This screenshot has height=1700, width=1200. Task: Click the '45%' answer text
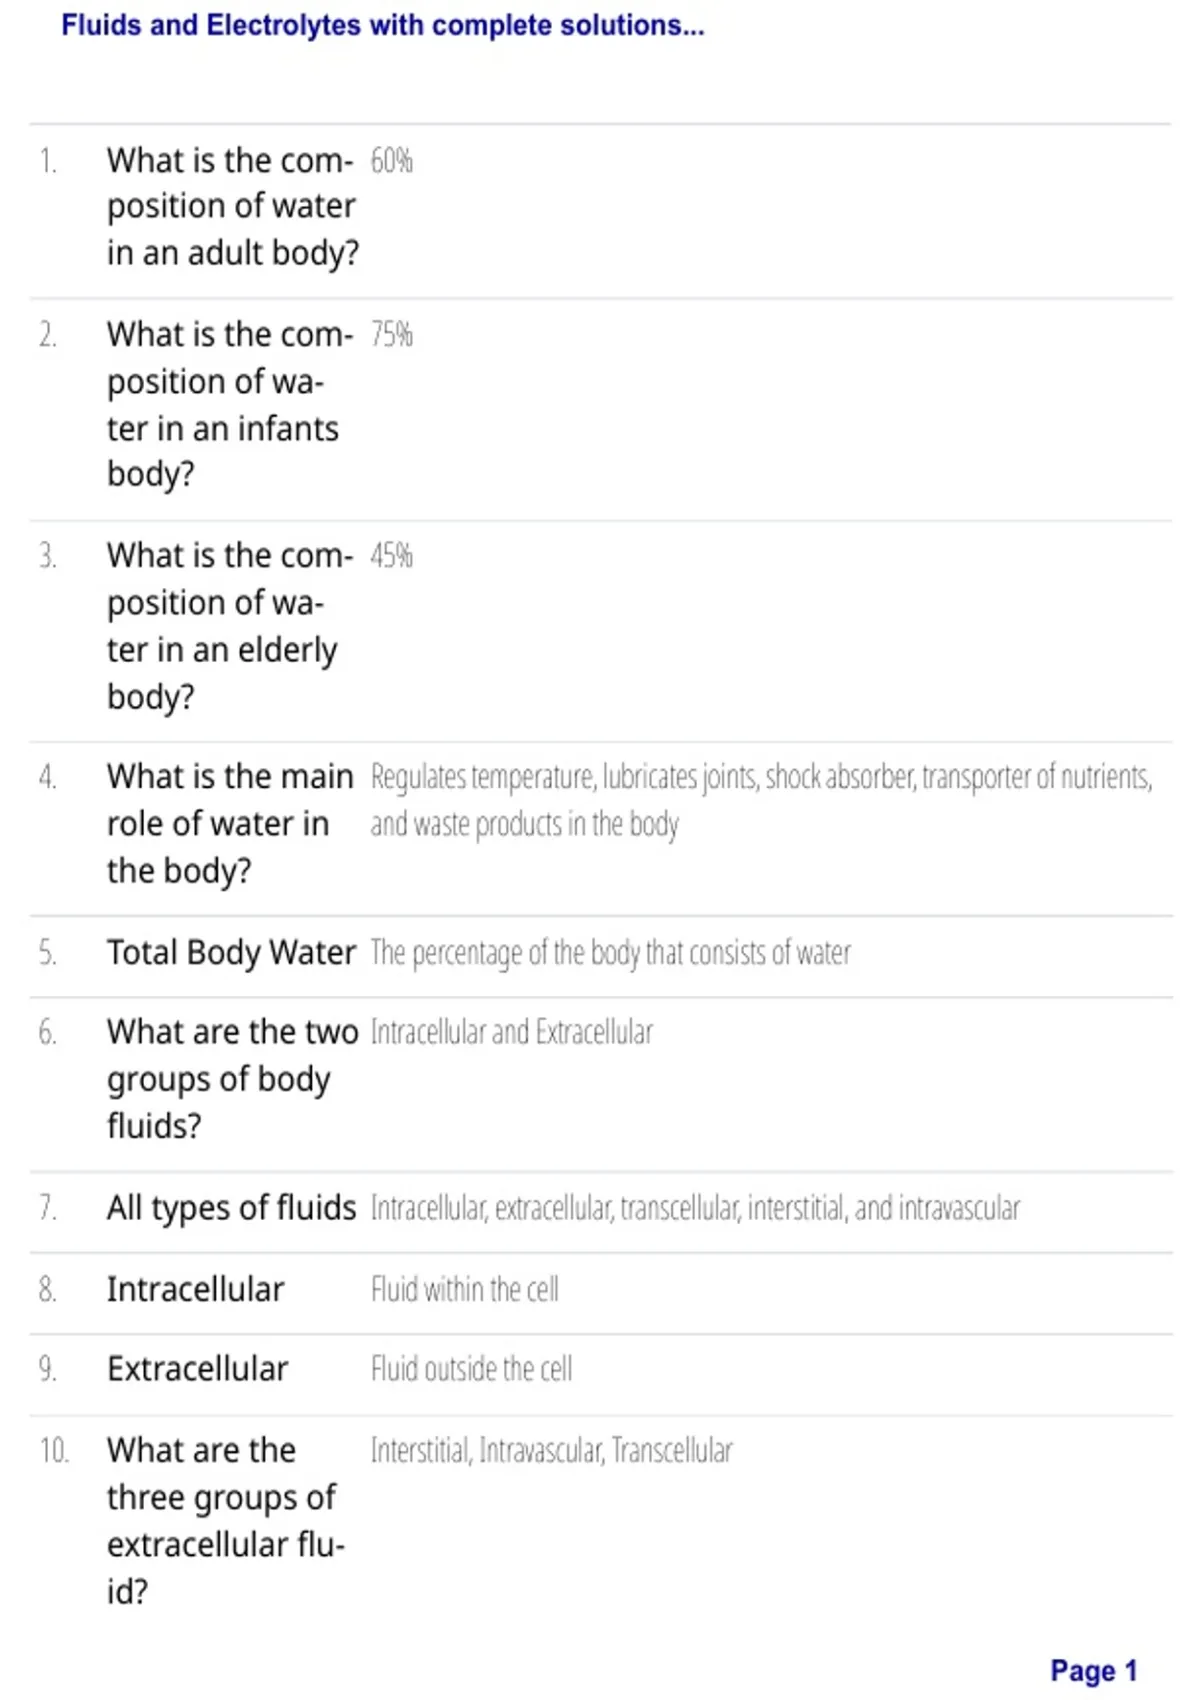[x=391, y=555]
